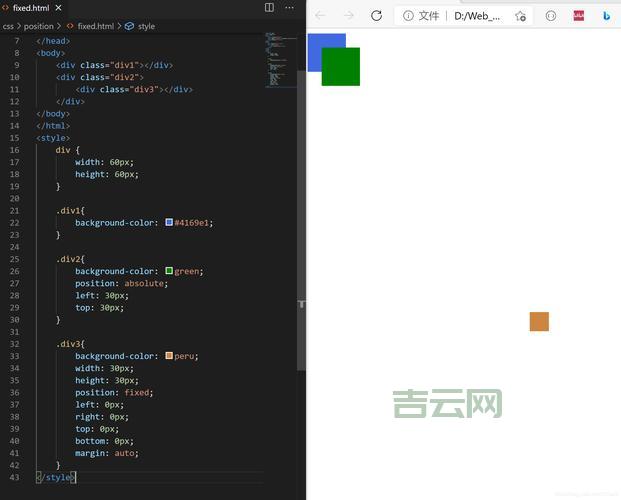Click the '.div3{' selector text
The width and height of the screenshot is (621, 500).
pos(70,344)
